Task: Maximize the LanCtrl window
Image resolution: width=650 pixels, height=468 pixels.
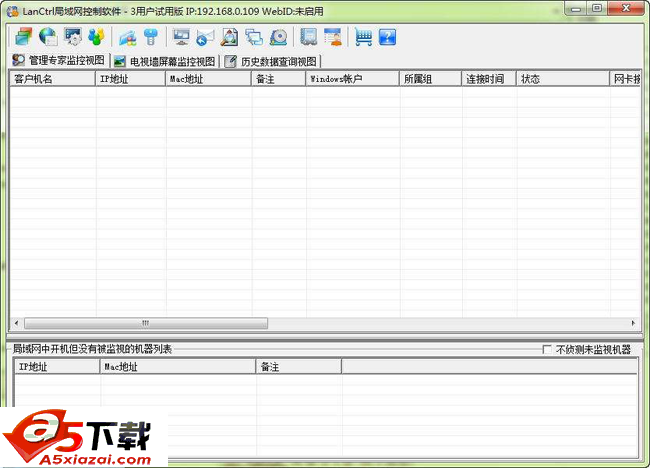Action: (597, 9)
